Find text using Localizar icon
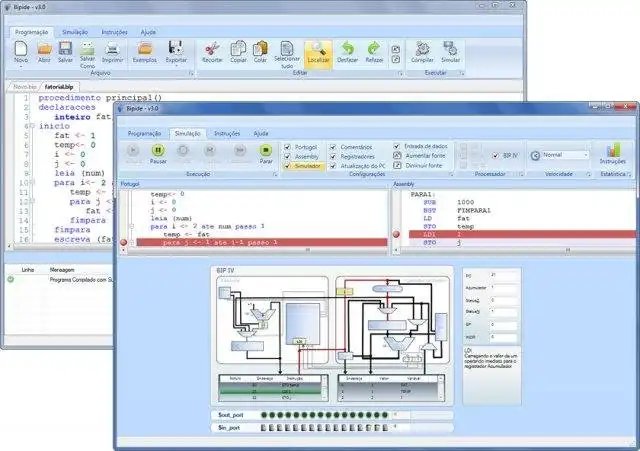This screenshot has width=640, height=451. (x=318, y=53)
